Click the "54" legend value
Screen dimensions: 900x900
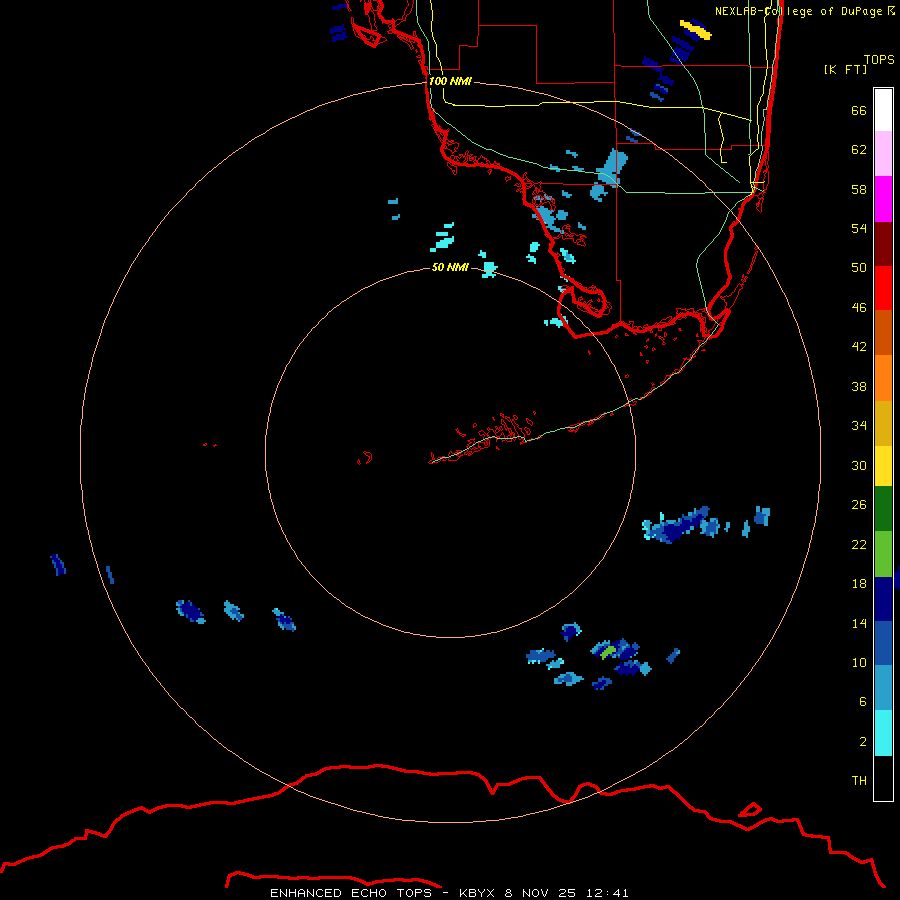tap(859, 228)
